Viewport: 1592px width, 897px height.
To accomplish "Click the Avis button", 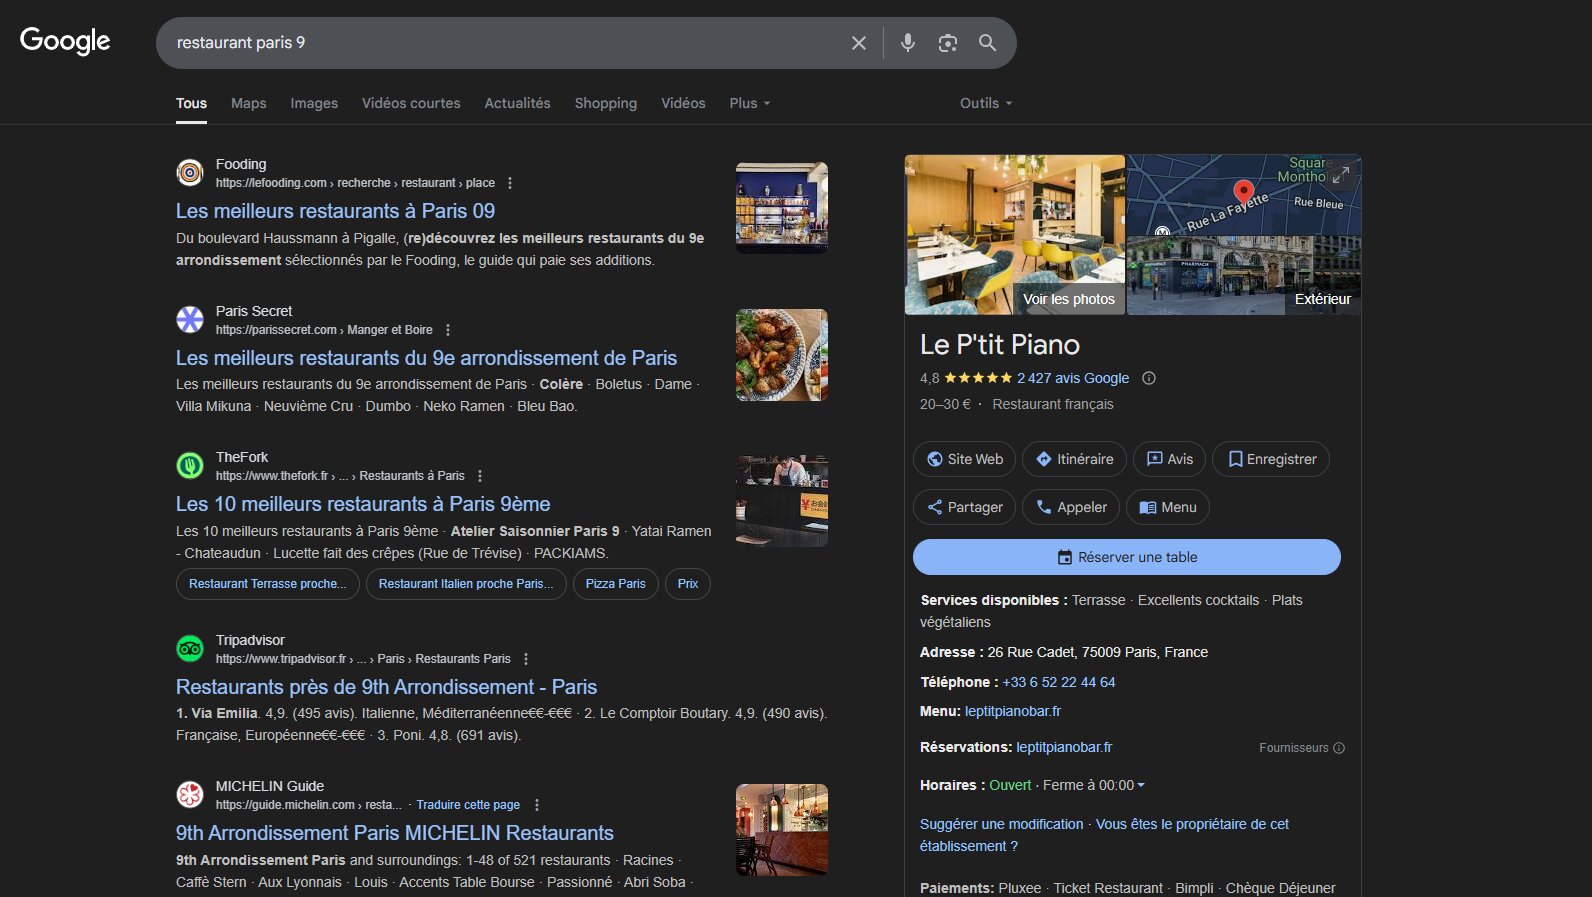I will point(1169,459).
